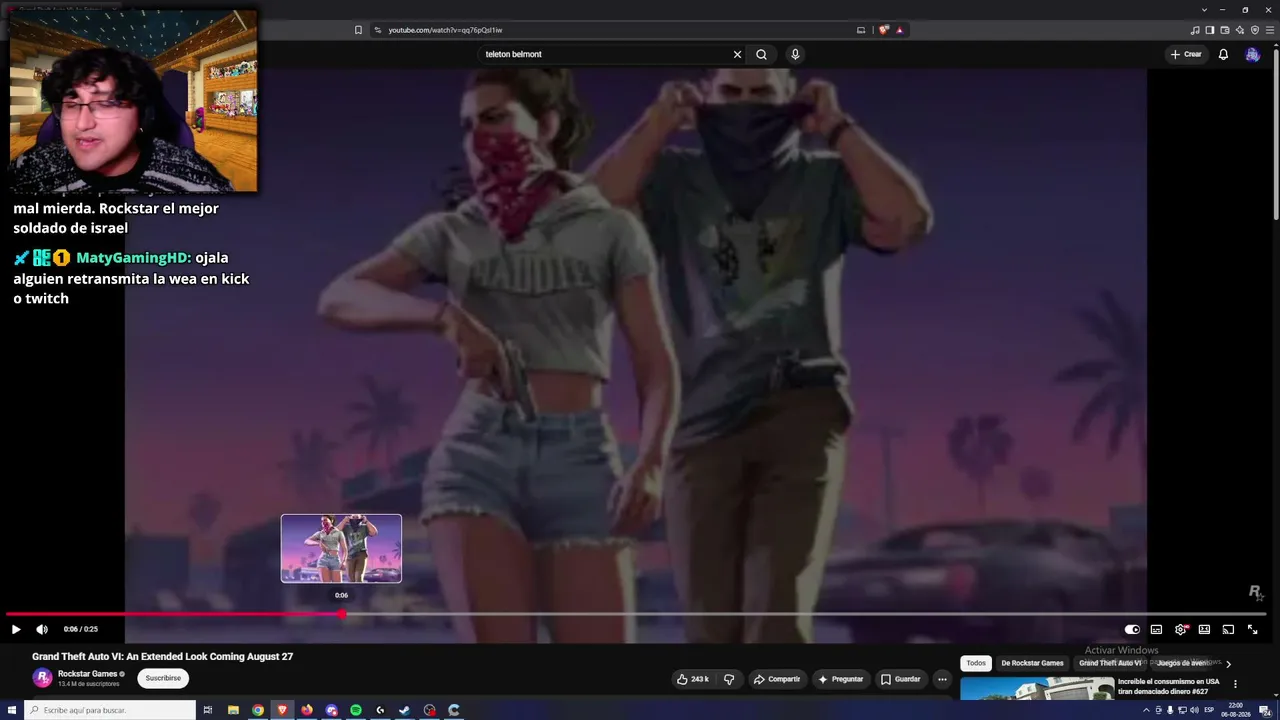Open the system volume speaker icon

pos(1194,710)
